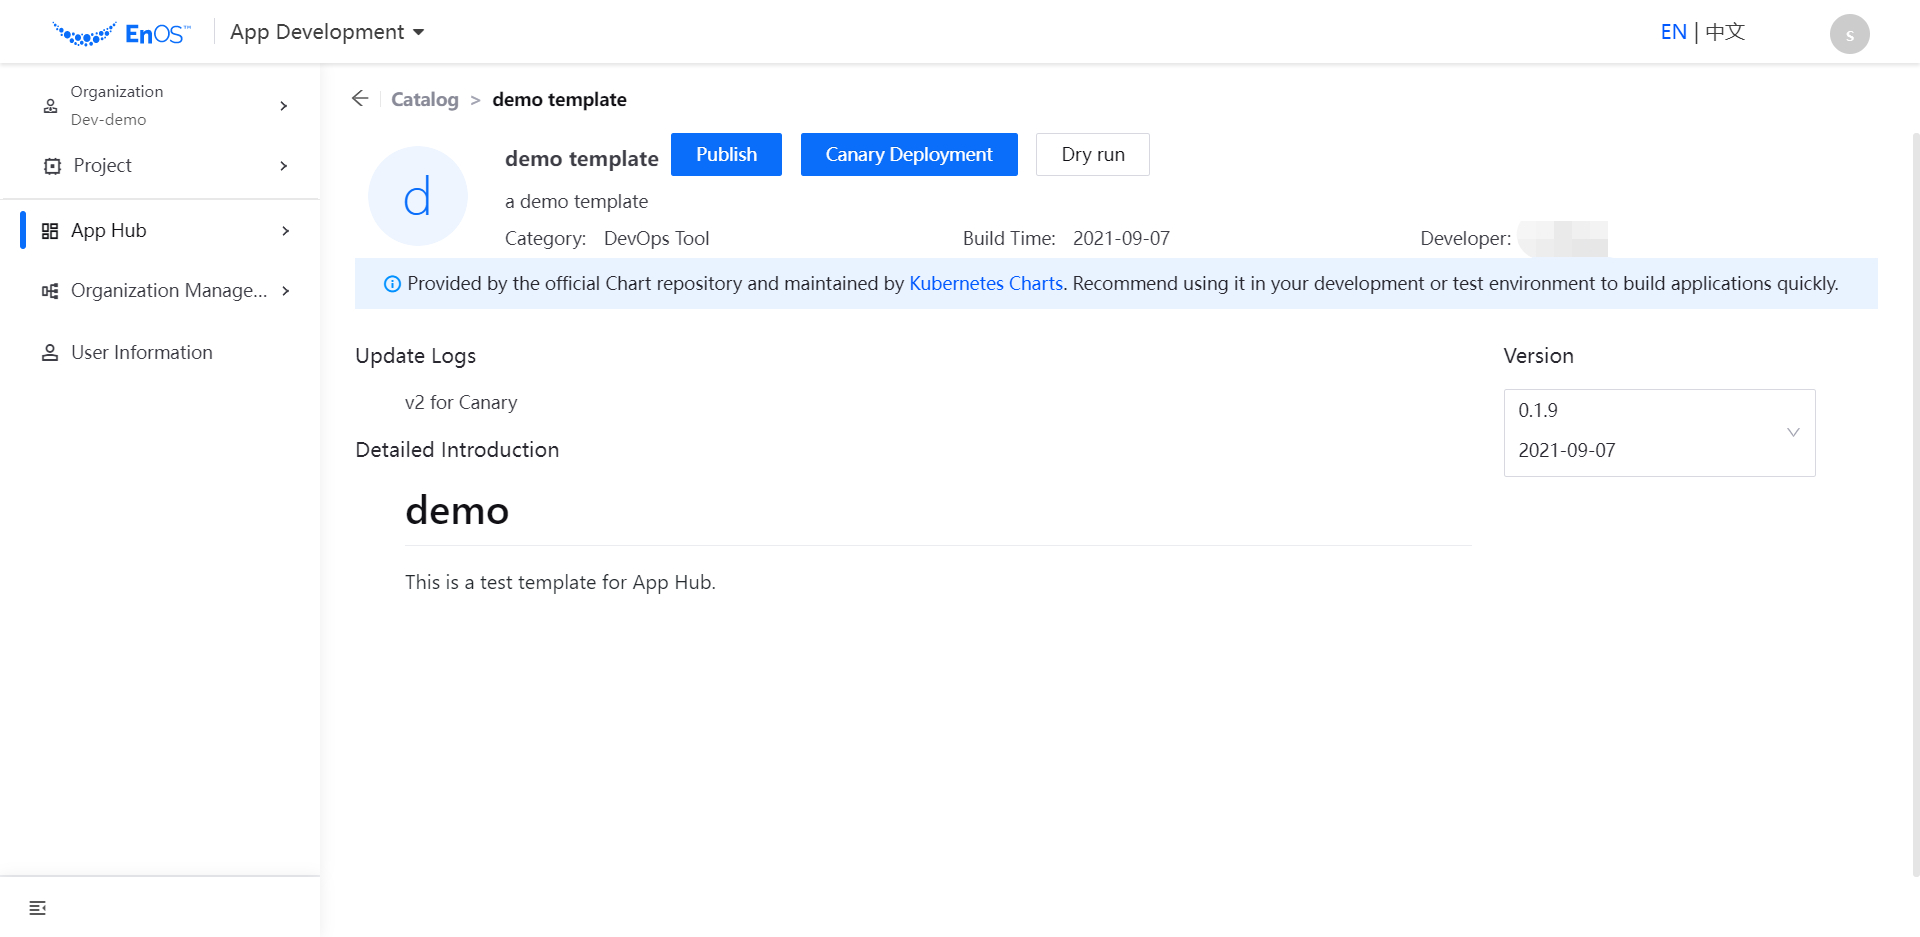The width and height of the screenshot is (1920, 937).
Task: Return to Catalog via the breadcrumb
Action: pyautogui.click(x=425, y=99)
